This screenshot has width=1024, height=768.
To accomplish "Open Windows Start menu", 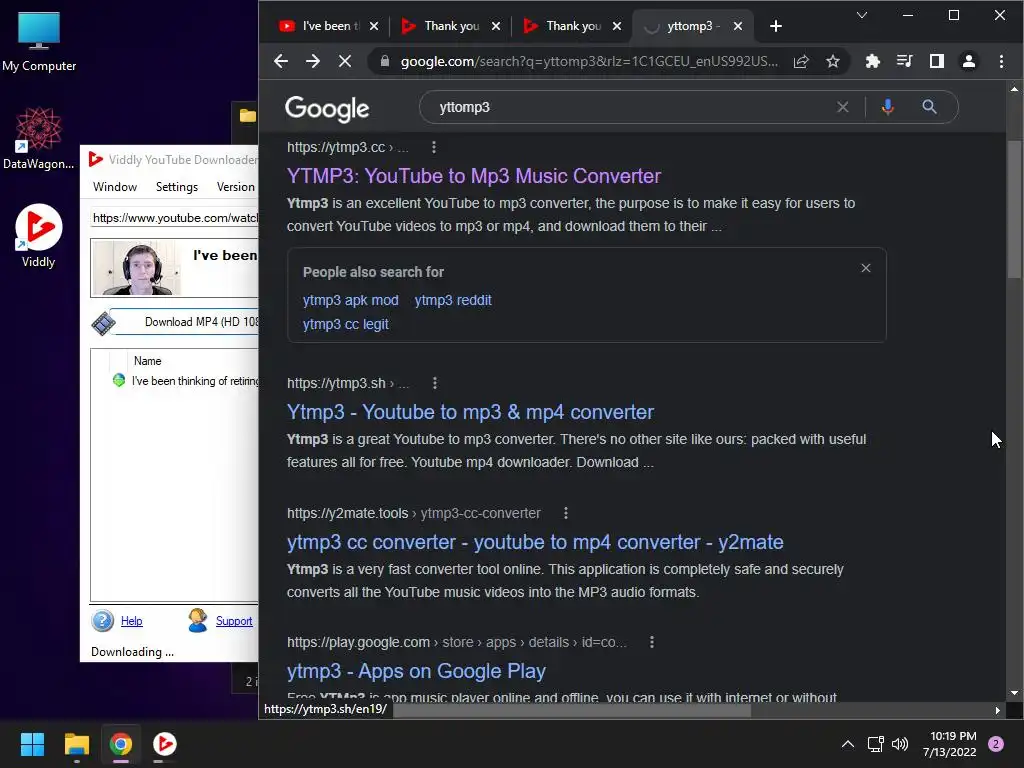I will 32,744.
